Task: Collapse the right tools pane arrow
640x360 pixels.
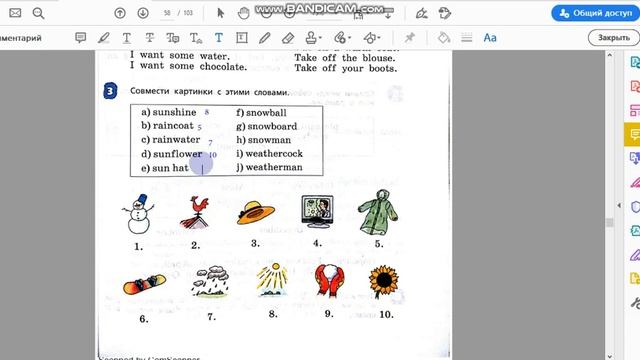Action: 619,205
